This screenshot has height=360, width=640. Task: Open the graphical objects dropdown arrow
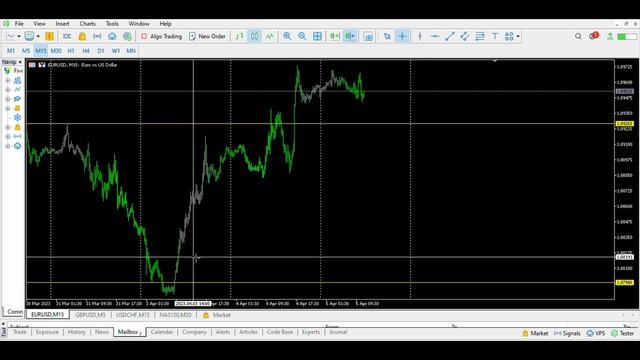(x=518, y=36)
